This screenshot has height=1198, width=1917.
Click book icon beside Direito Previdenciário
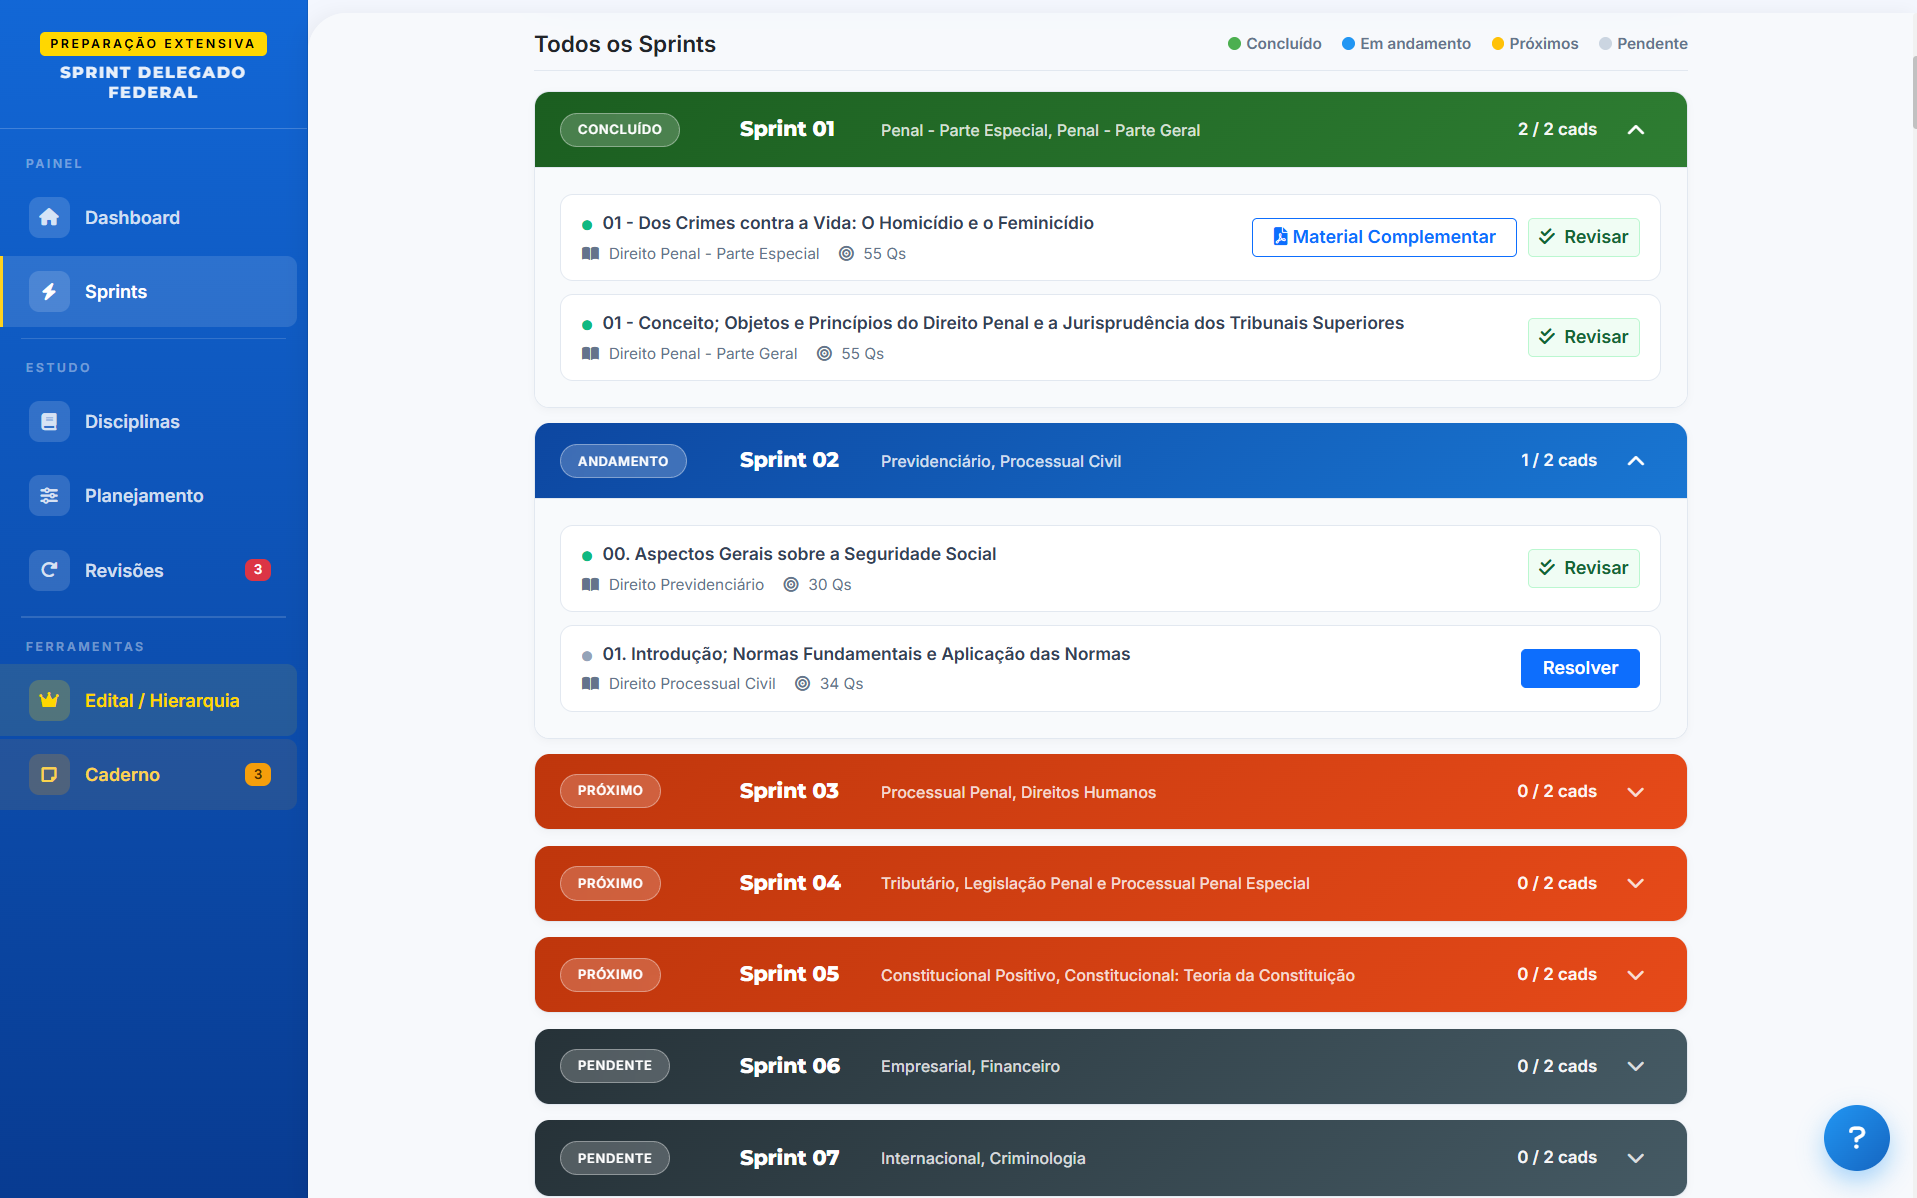click(590, 585)
